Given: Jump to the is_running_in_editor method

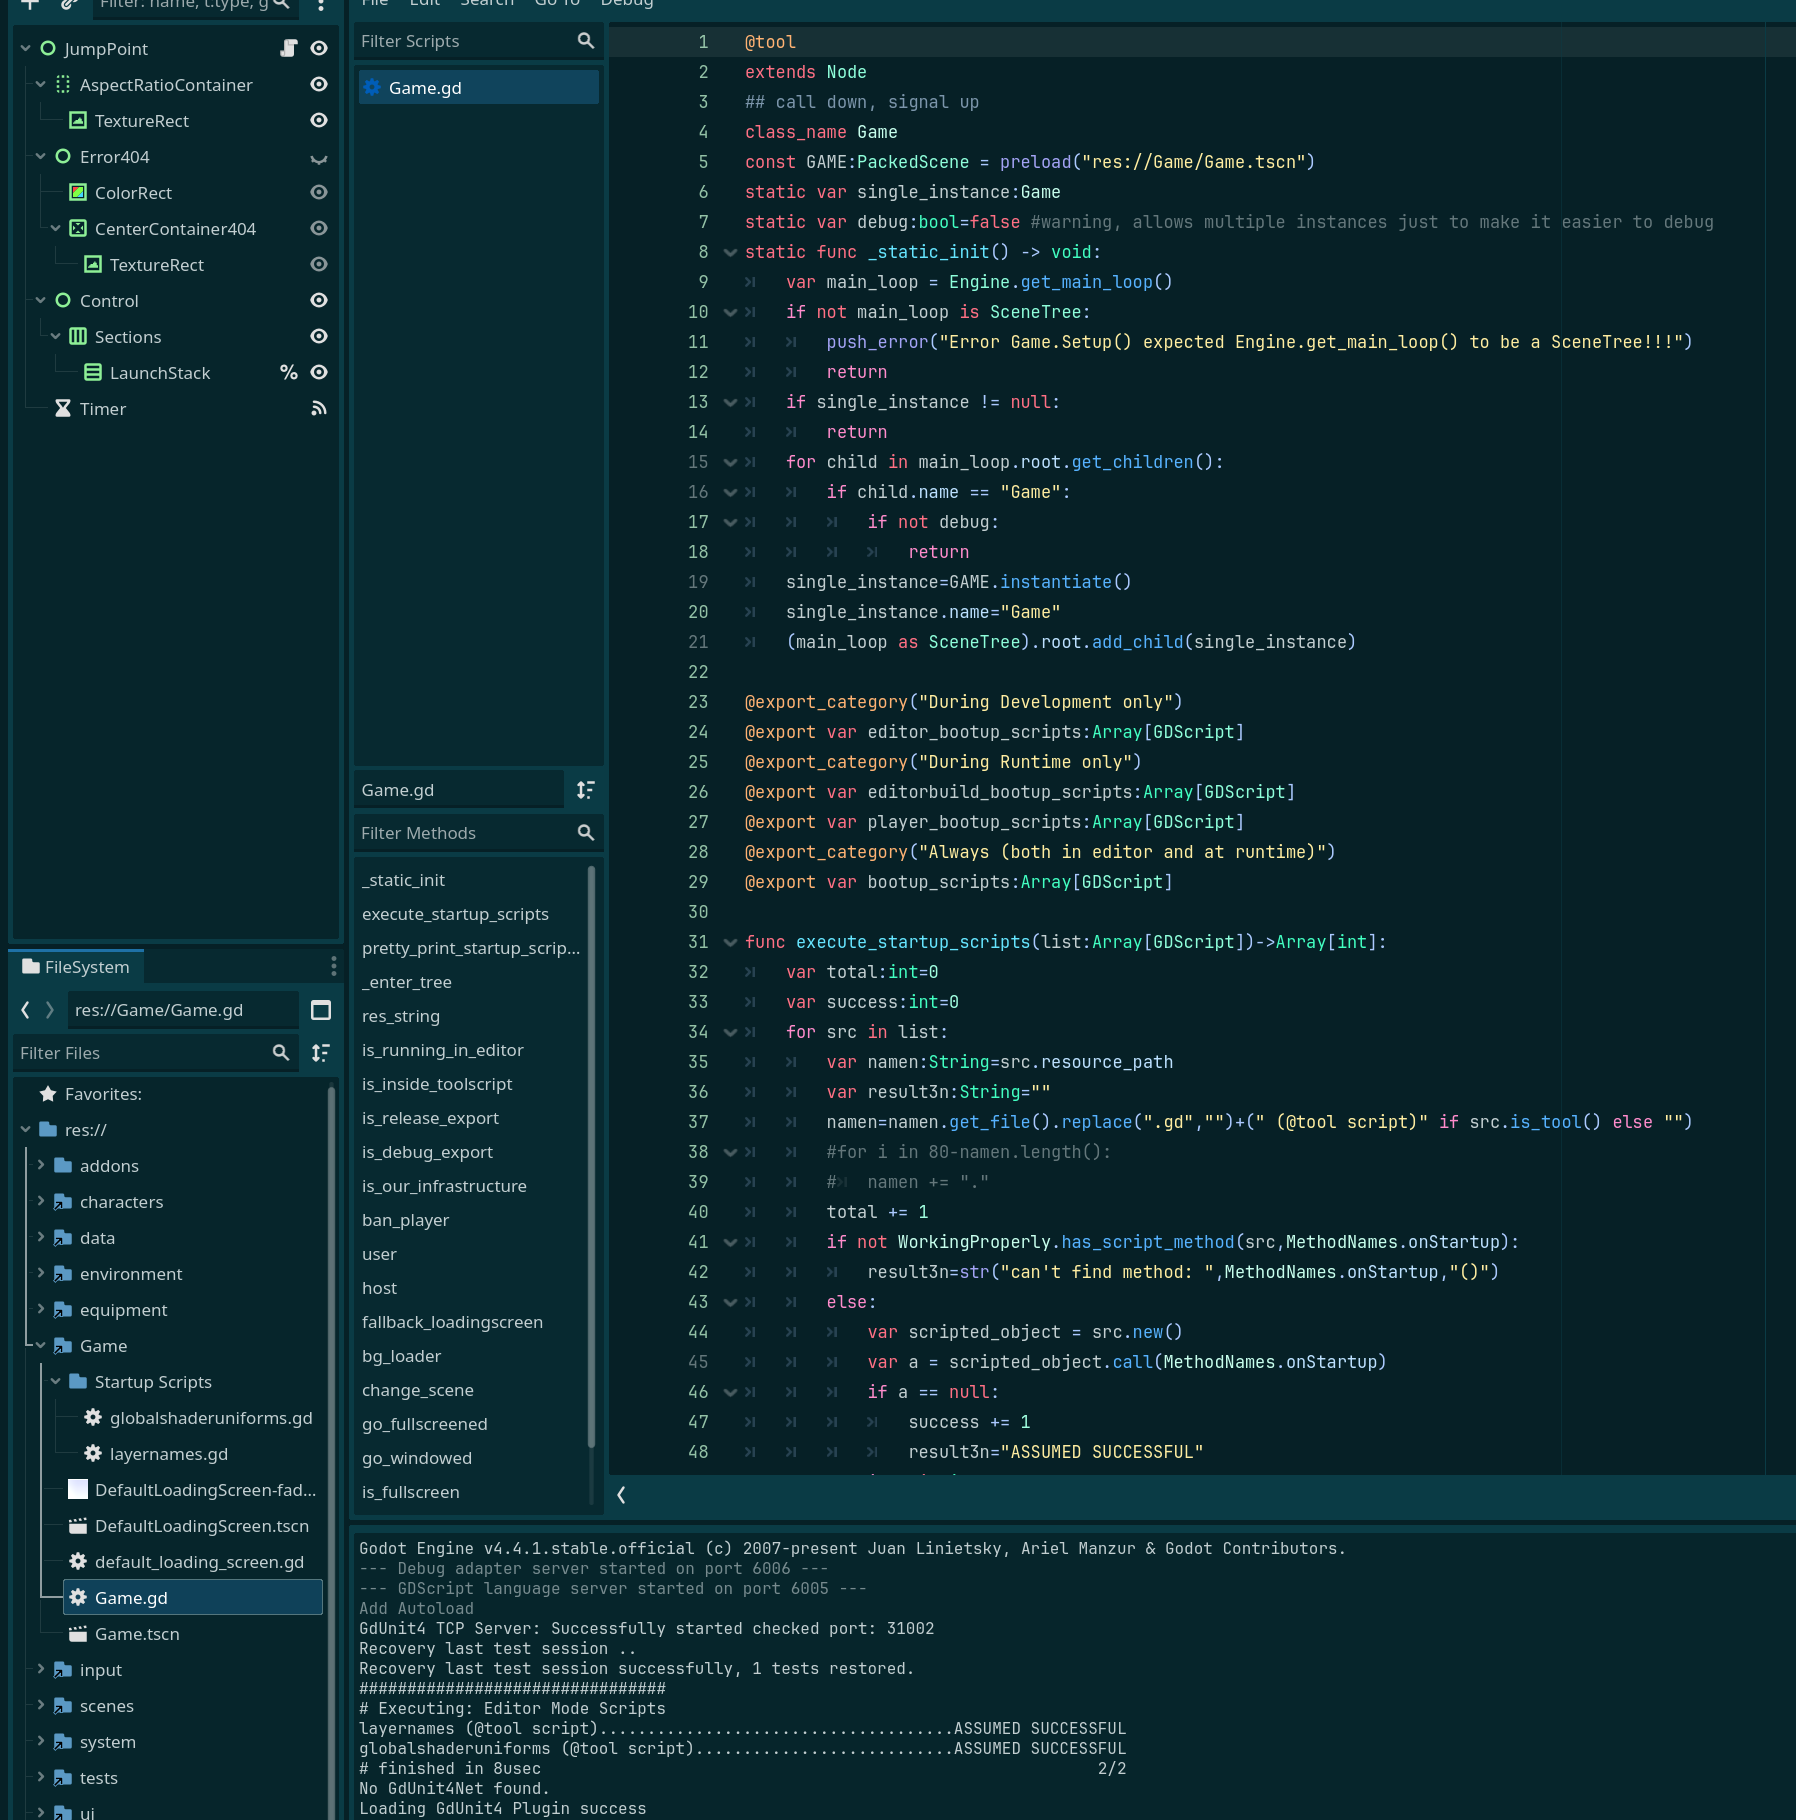Looking at the screenshot, I should click(x=442, y=1050).
